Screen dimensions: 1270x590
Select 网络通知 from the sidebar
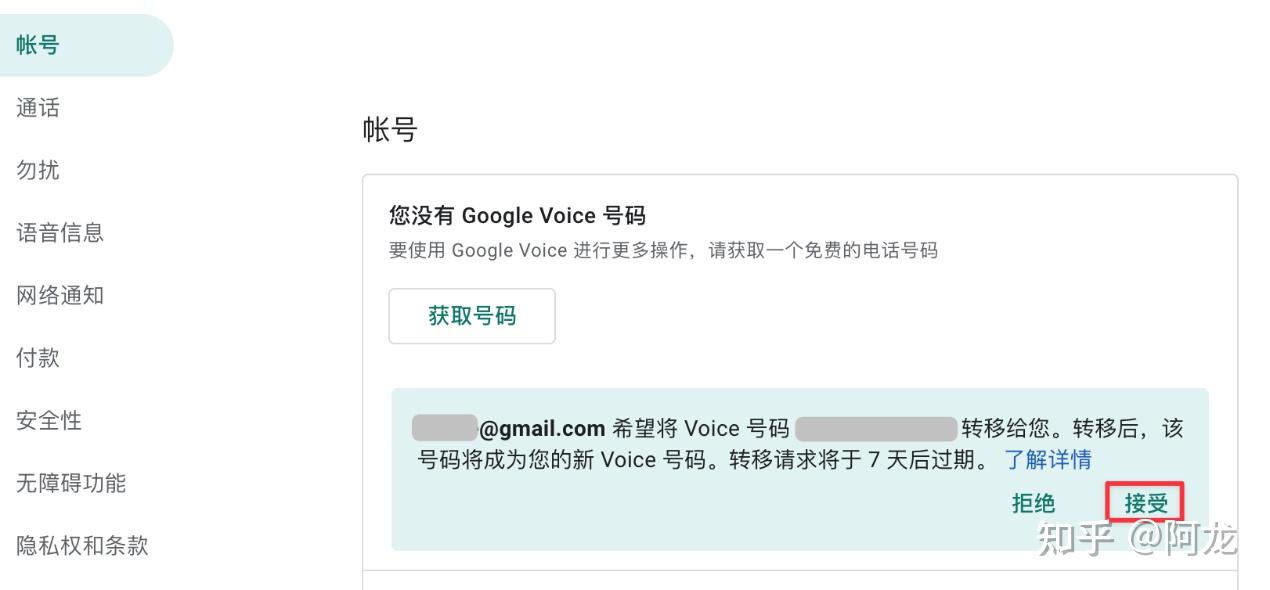(x=59, y=295)
